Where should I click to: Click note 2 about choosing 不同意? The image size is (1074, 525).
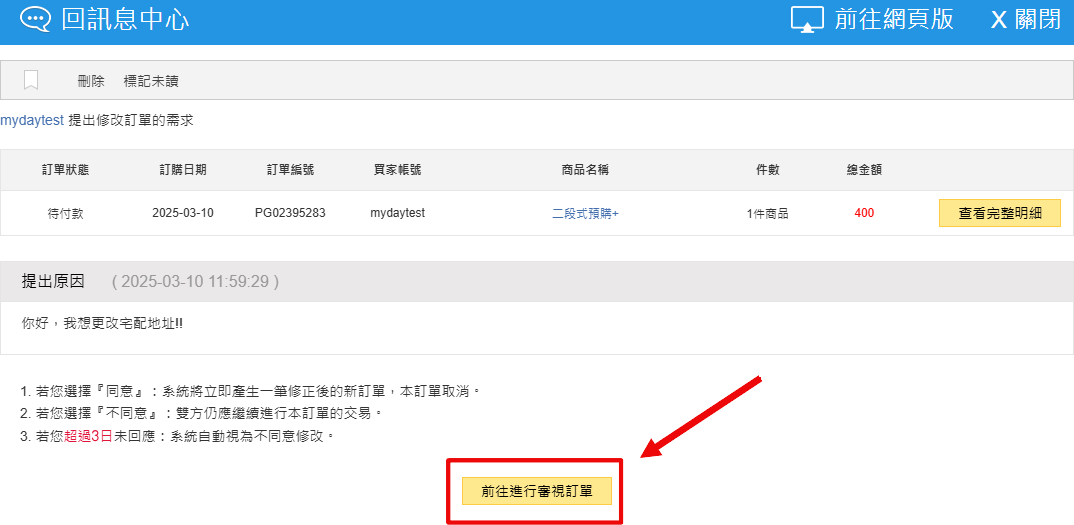tap(201, 414)
